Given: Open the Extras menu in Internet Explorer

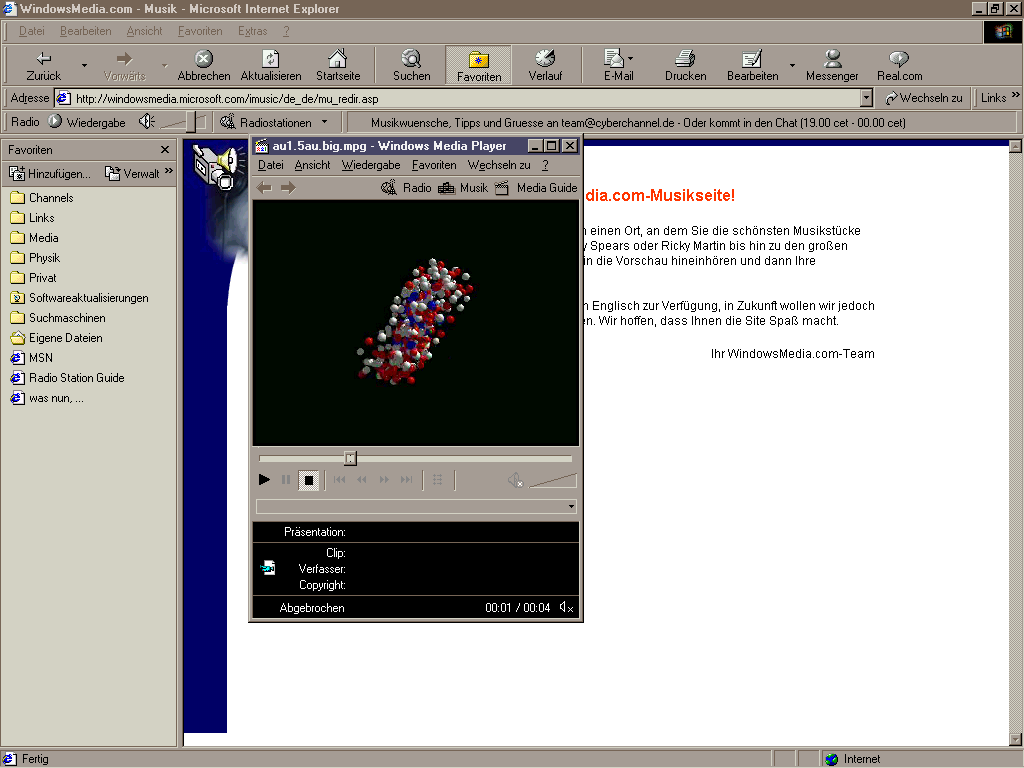Looking at the screenshot, I should pyautogui.click(x=252, y=31).
